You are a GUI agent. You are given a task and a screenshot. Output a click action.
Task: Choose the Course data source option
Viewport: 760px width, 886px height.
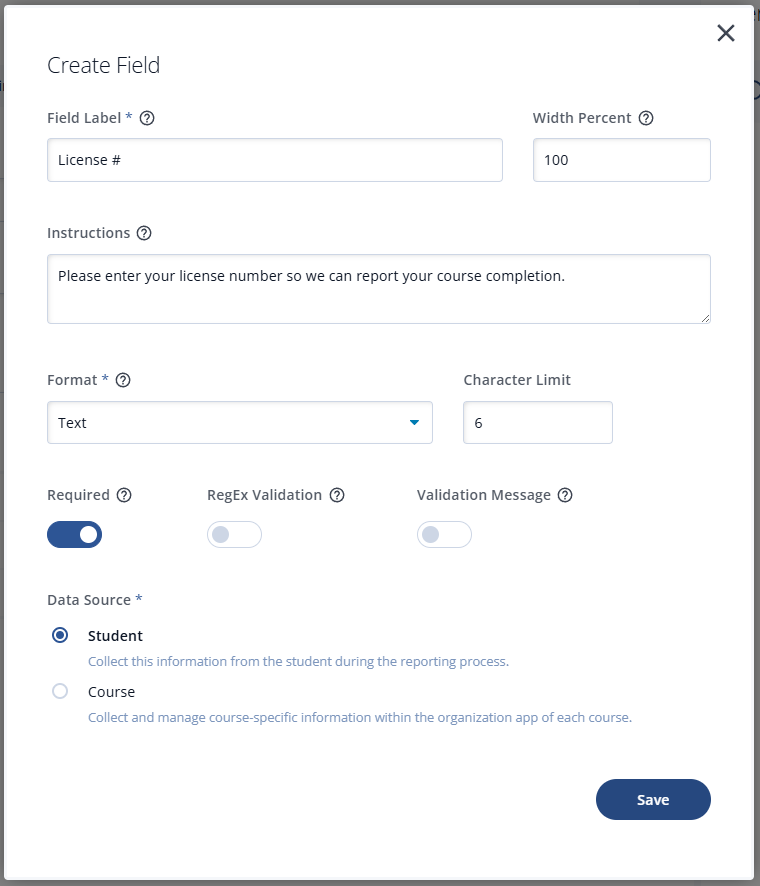click(x=60, y=691)
